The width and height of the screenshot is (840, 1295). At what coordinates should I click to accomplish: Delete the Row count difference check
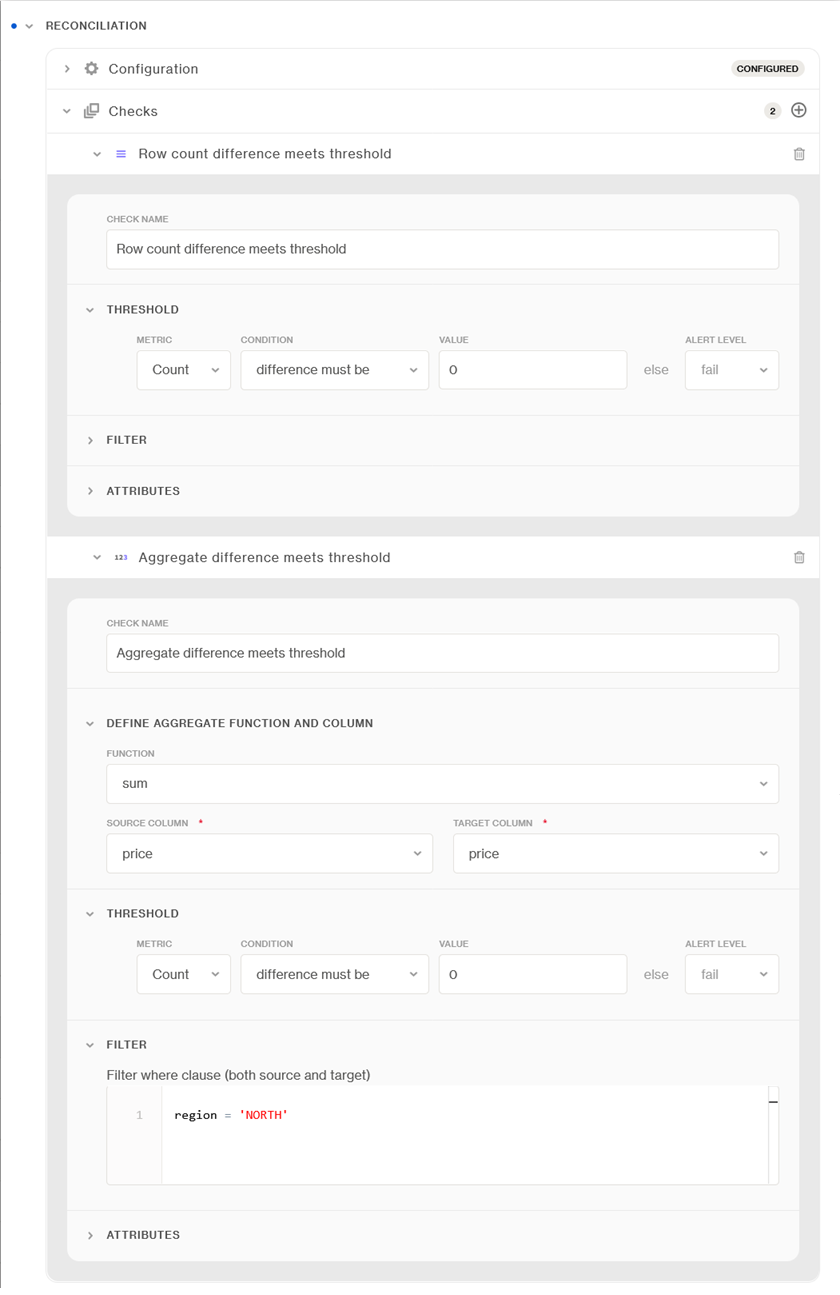[799, 154]
